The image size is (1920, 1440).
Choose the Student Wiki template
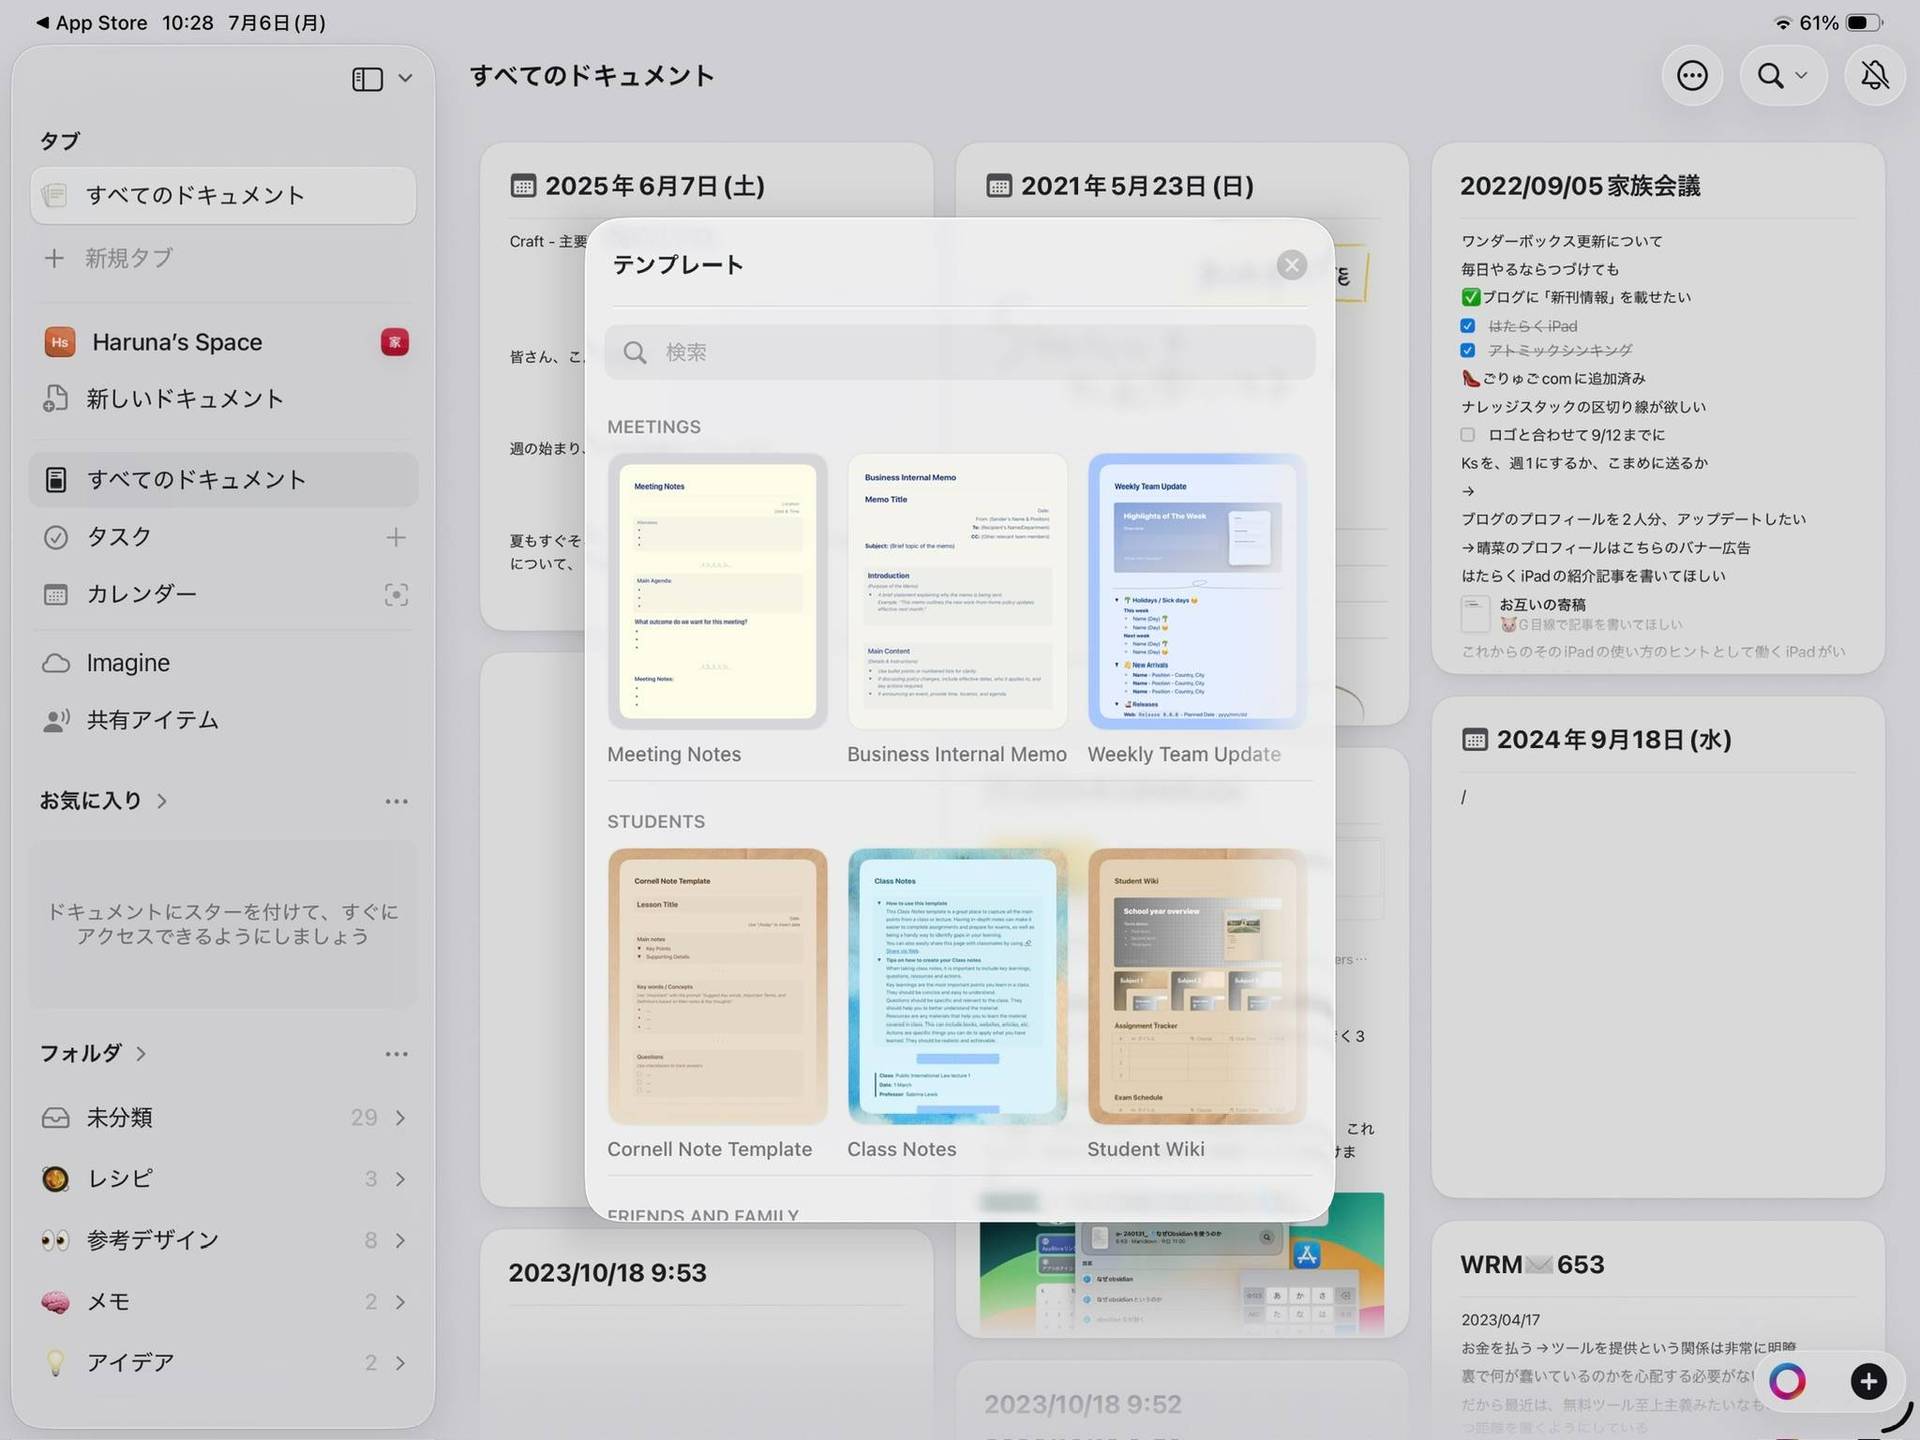[1197, 987]
